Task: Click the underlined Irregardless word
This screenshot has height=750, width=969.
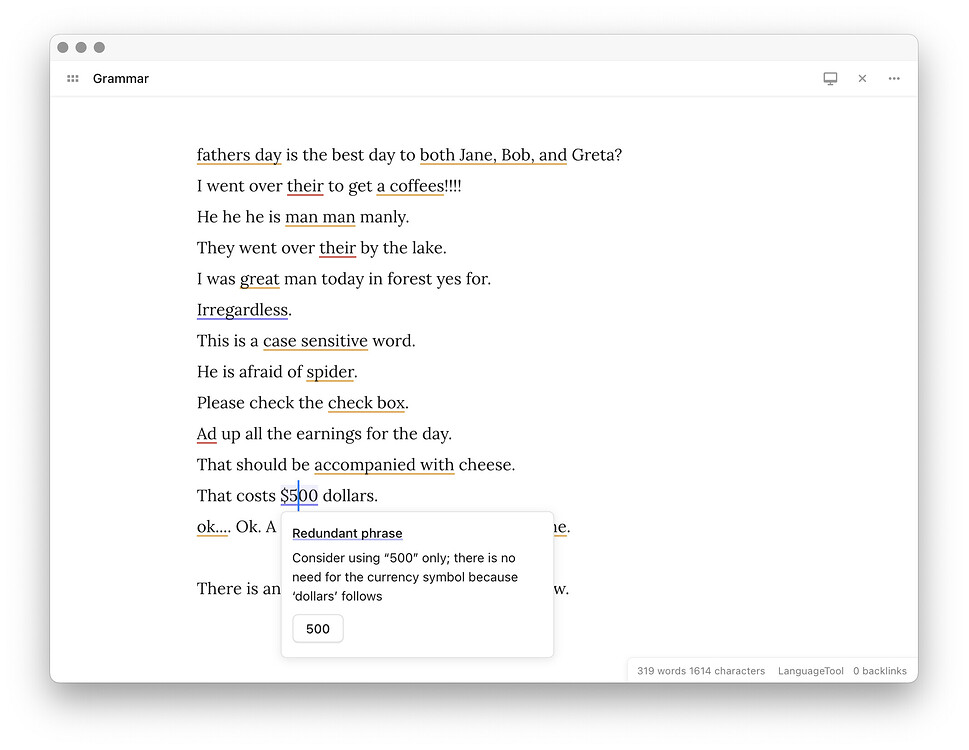Action: point(242,310)
